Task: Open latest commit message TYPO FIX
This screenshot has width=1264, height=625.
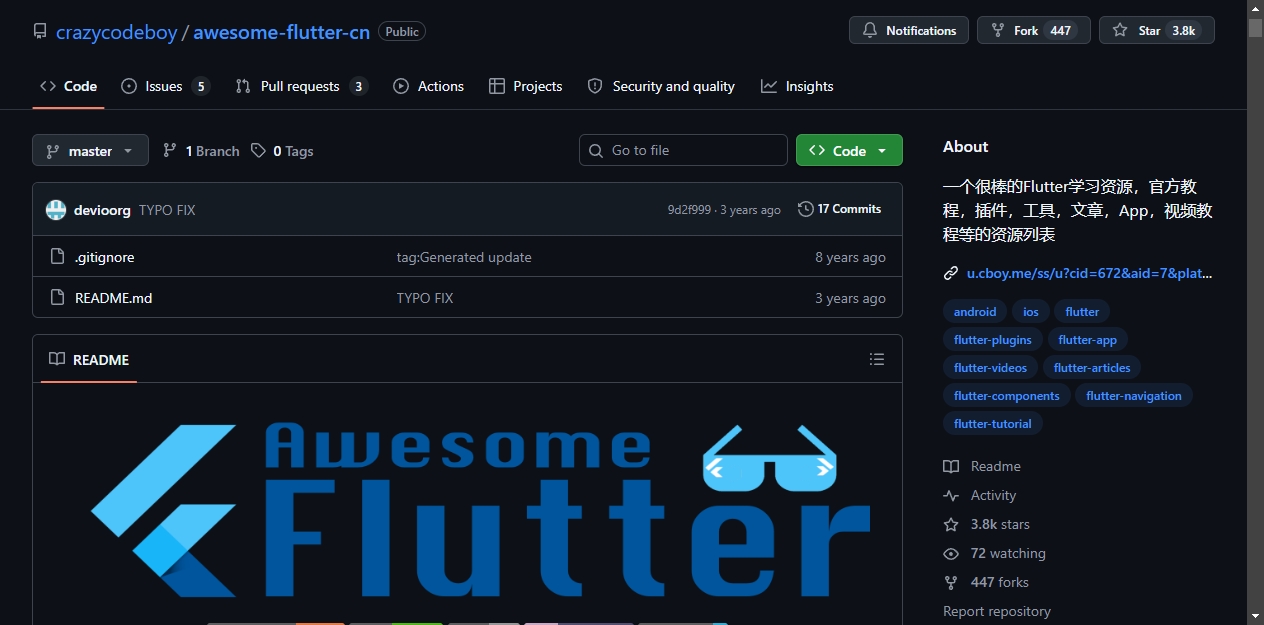Action: (167, 210)
